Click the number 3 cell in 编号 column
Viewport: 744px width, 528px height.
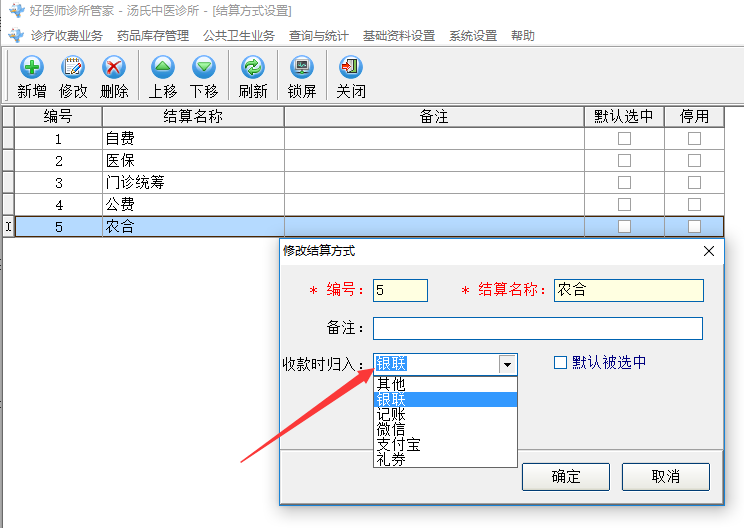coord(58,183)
